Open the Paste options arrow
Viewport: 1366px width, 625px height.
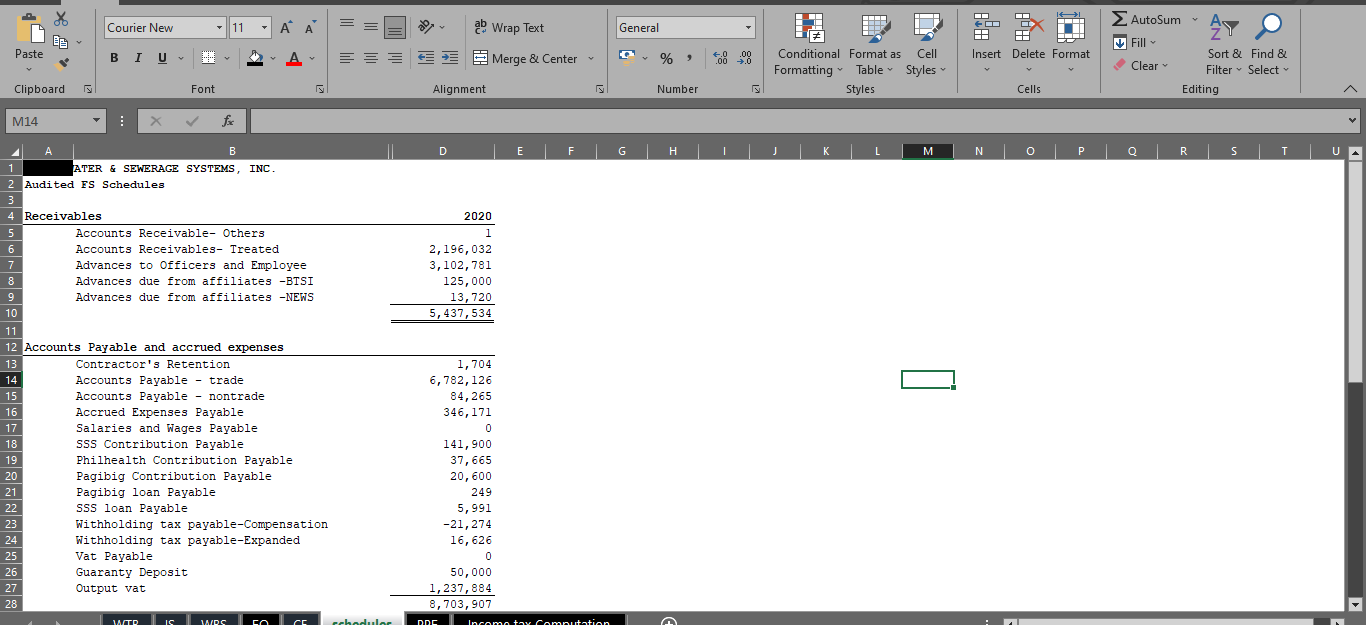[x=29, y=70]
